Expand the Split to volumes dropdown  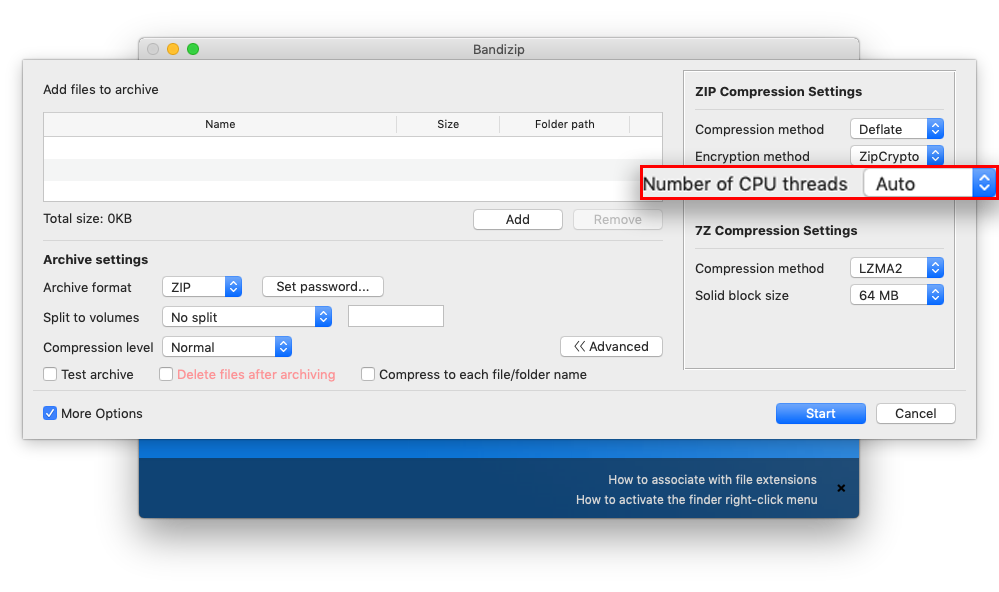(247, 317)
